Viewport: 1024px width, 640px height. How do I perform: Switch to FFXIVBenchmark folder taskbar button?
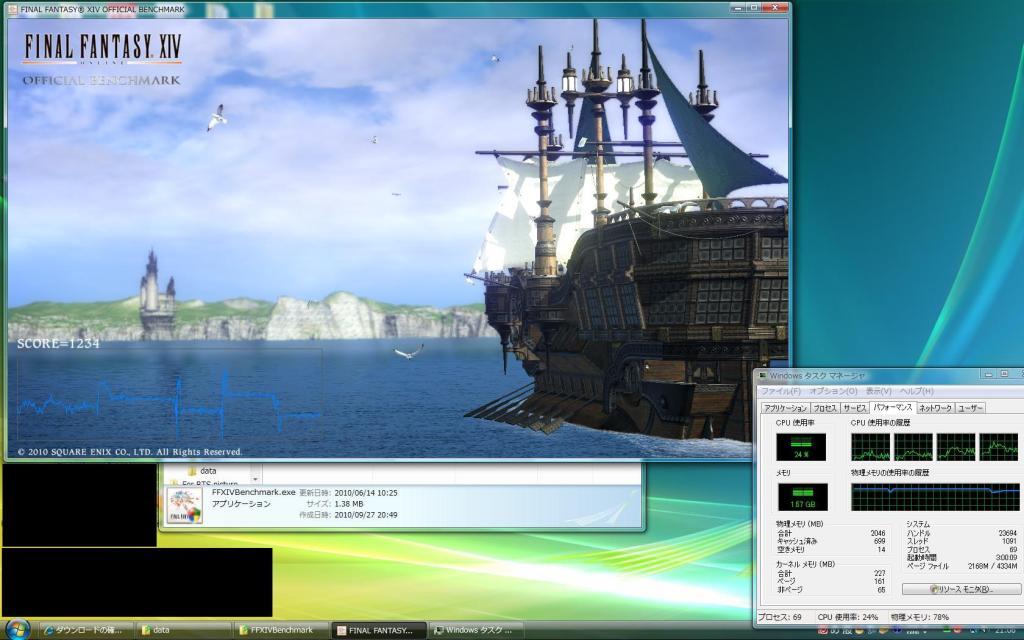click(280, 630)
